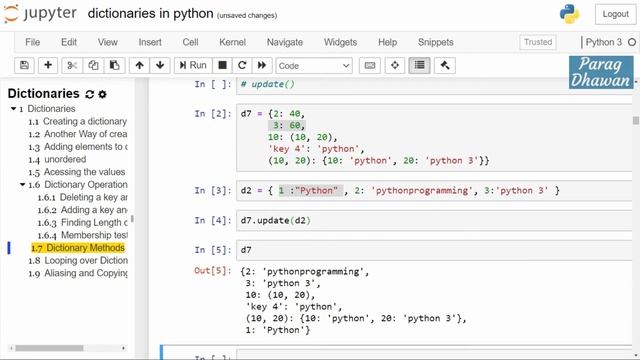Go to 1.6.2 Adding a key section
This screenshot has height=360, width=640.
coord(82,210)
